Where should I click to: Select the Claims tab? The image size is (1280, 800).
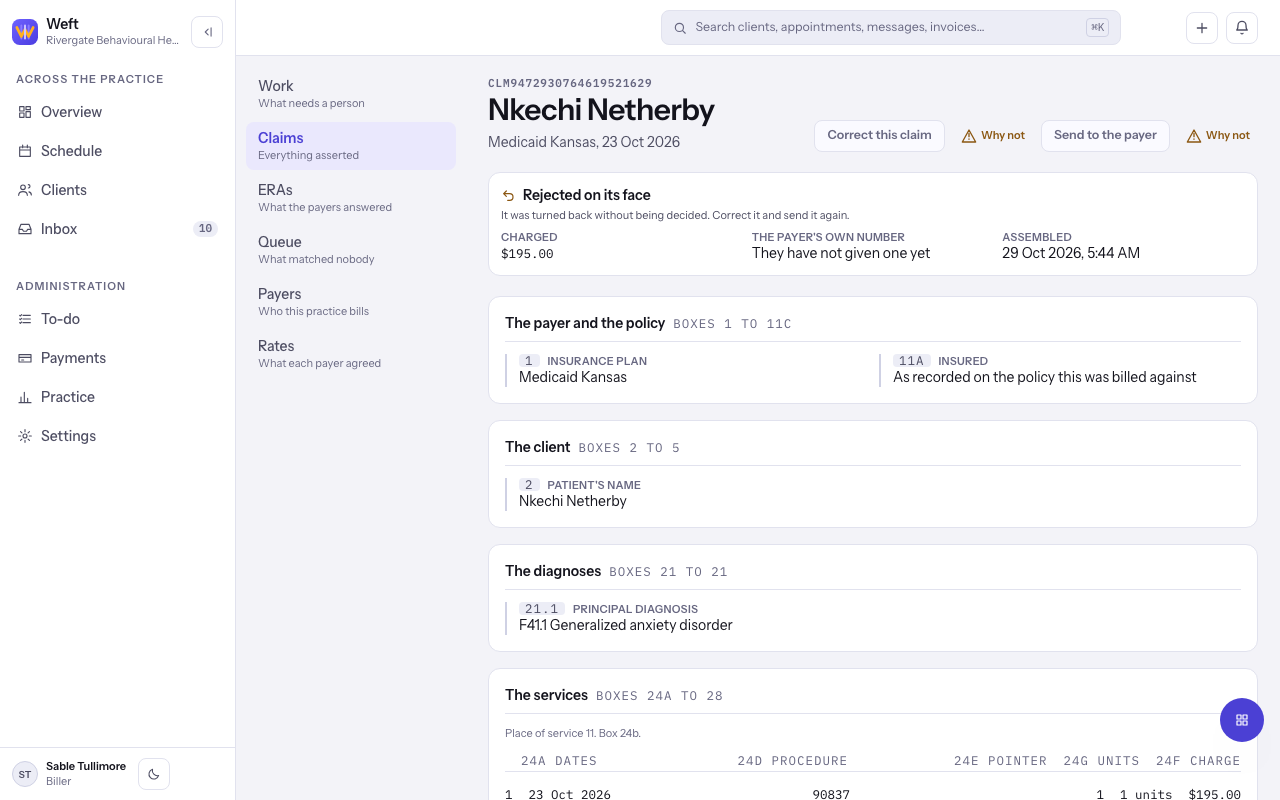click(351, 146)
